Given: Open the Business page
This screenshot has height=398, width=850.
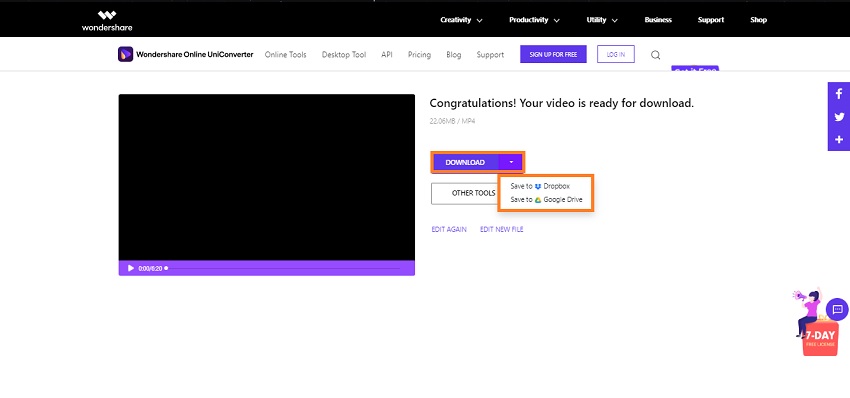Looking at the screenshot, I should click(658, 20).
